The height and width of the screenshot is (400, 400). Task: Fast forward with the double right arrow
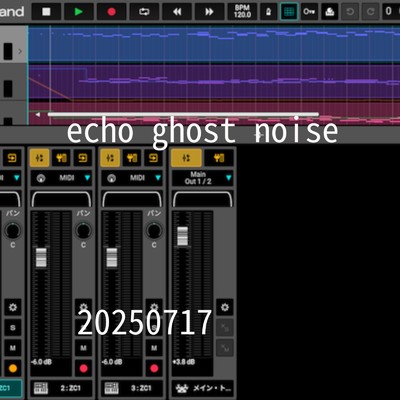tap(209, 12)
